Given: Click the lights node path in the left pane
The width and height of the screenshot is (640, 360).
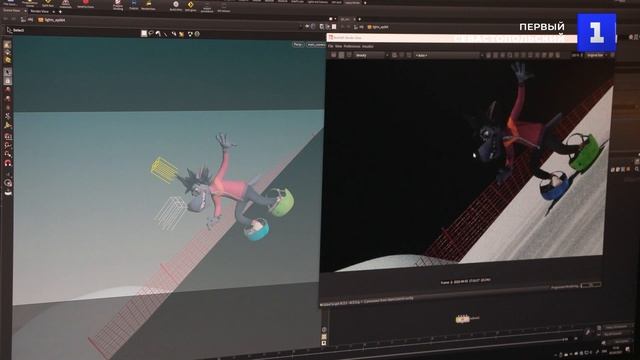Looking at the screenshot, I should (x=52, y=20).
